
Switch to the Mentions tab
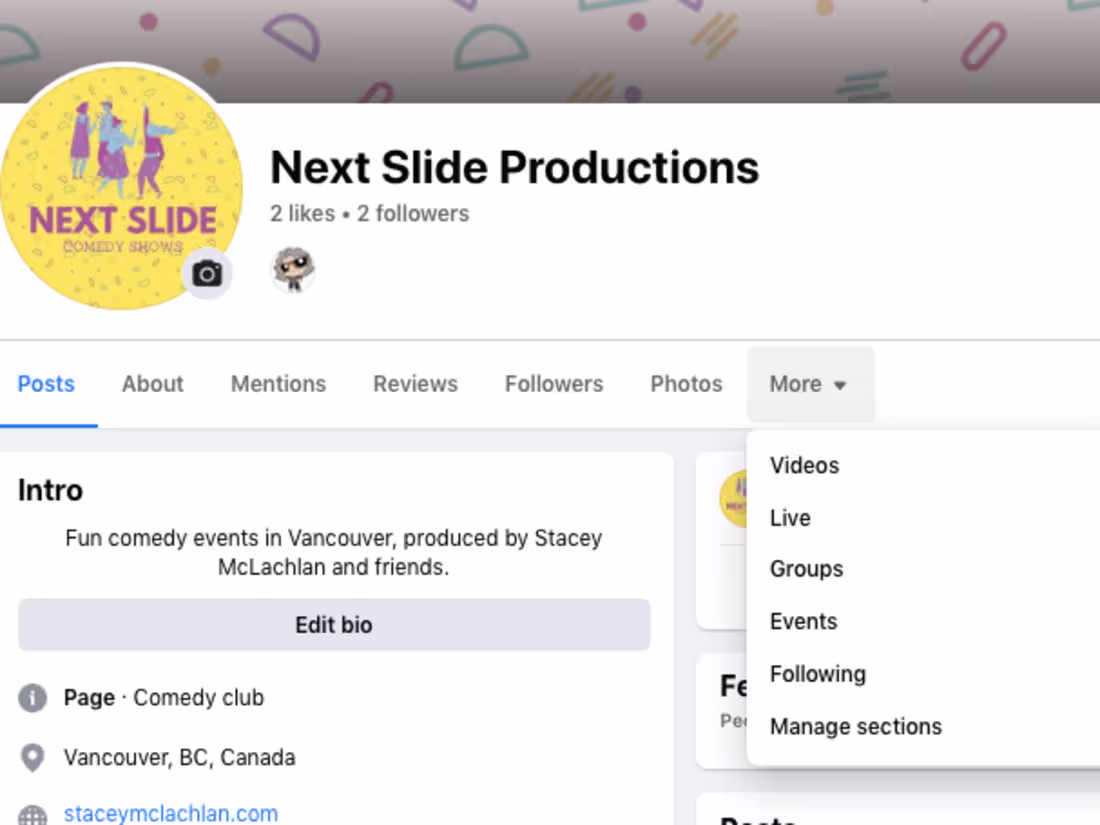(278, 383)
